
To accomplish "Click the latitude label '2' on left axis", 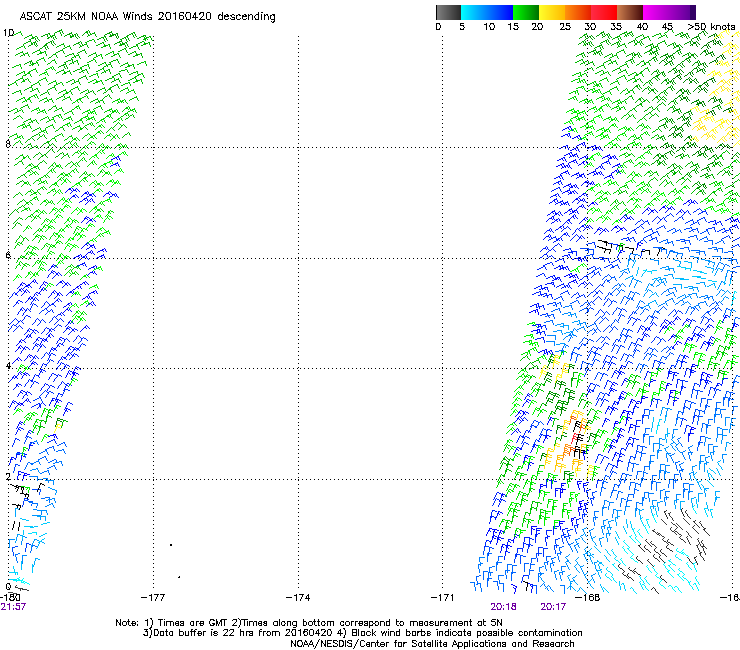I will [x=8, y=476].
